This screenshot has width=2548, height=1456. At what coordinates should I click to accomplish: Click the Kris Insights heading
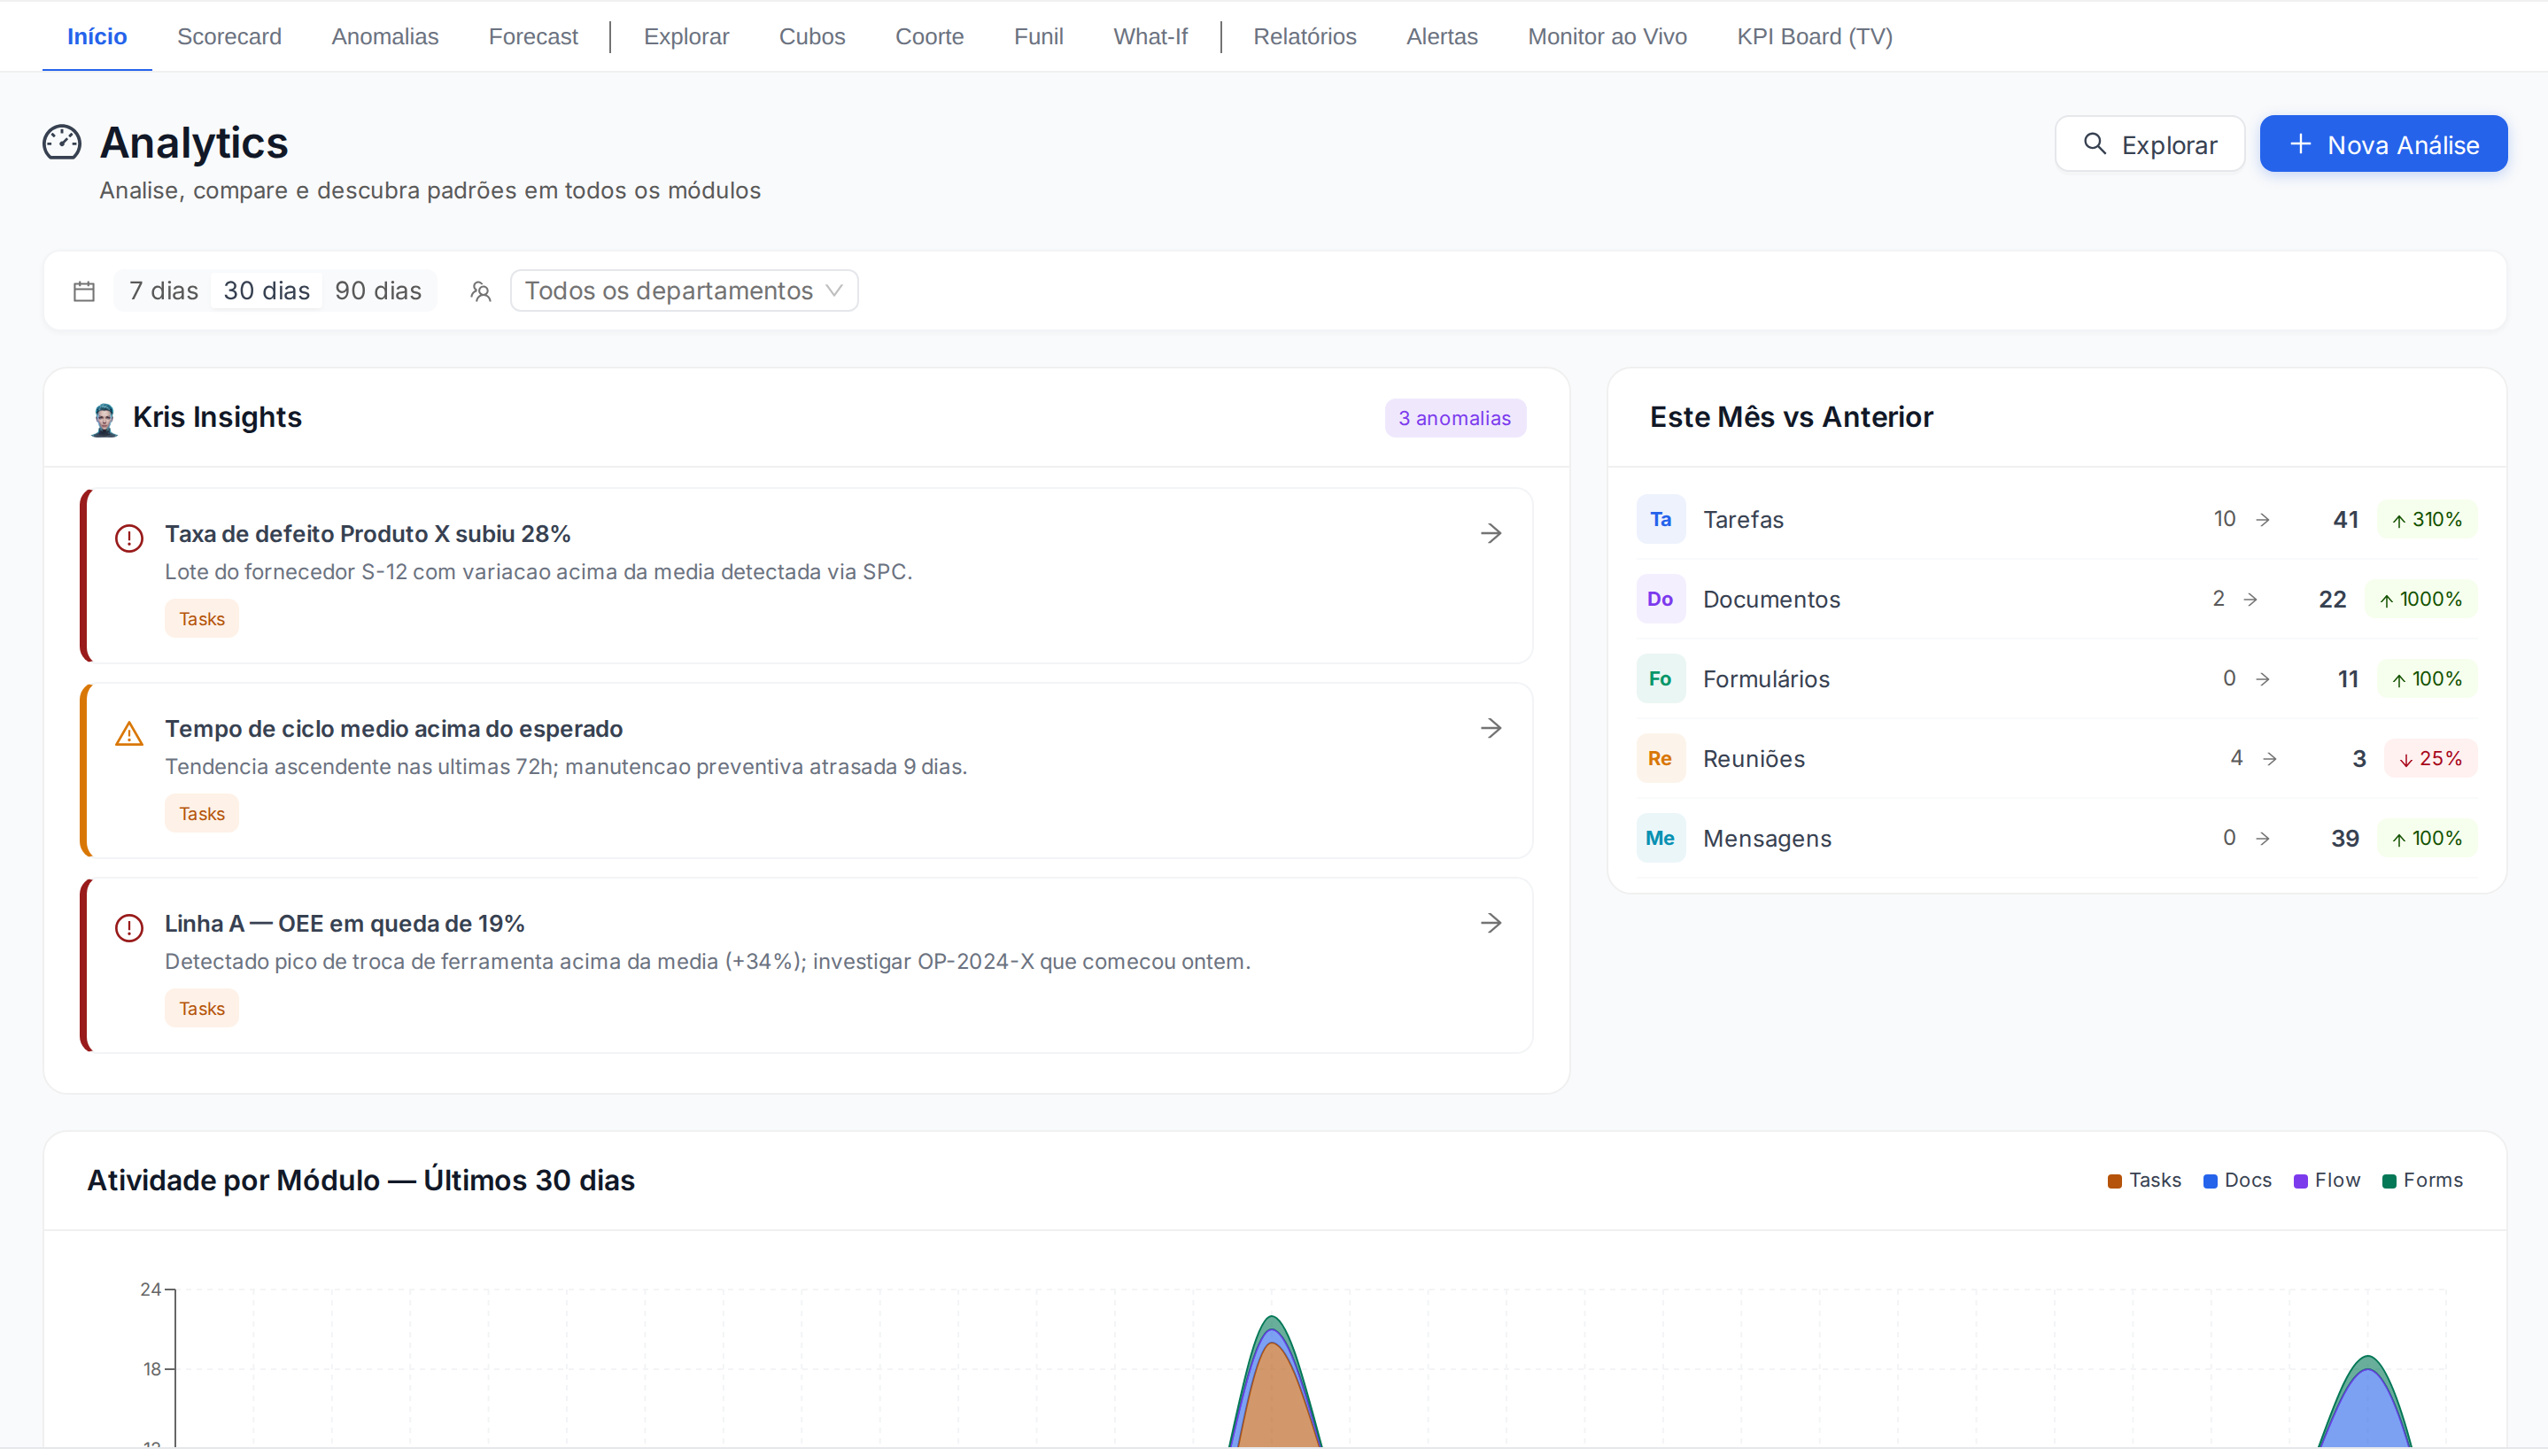[x=217, y=418]
